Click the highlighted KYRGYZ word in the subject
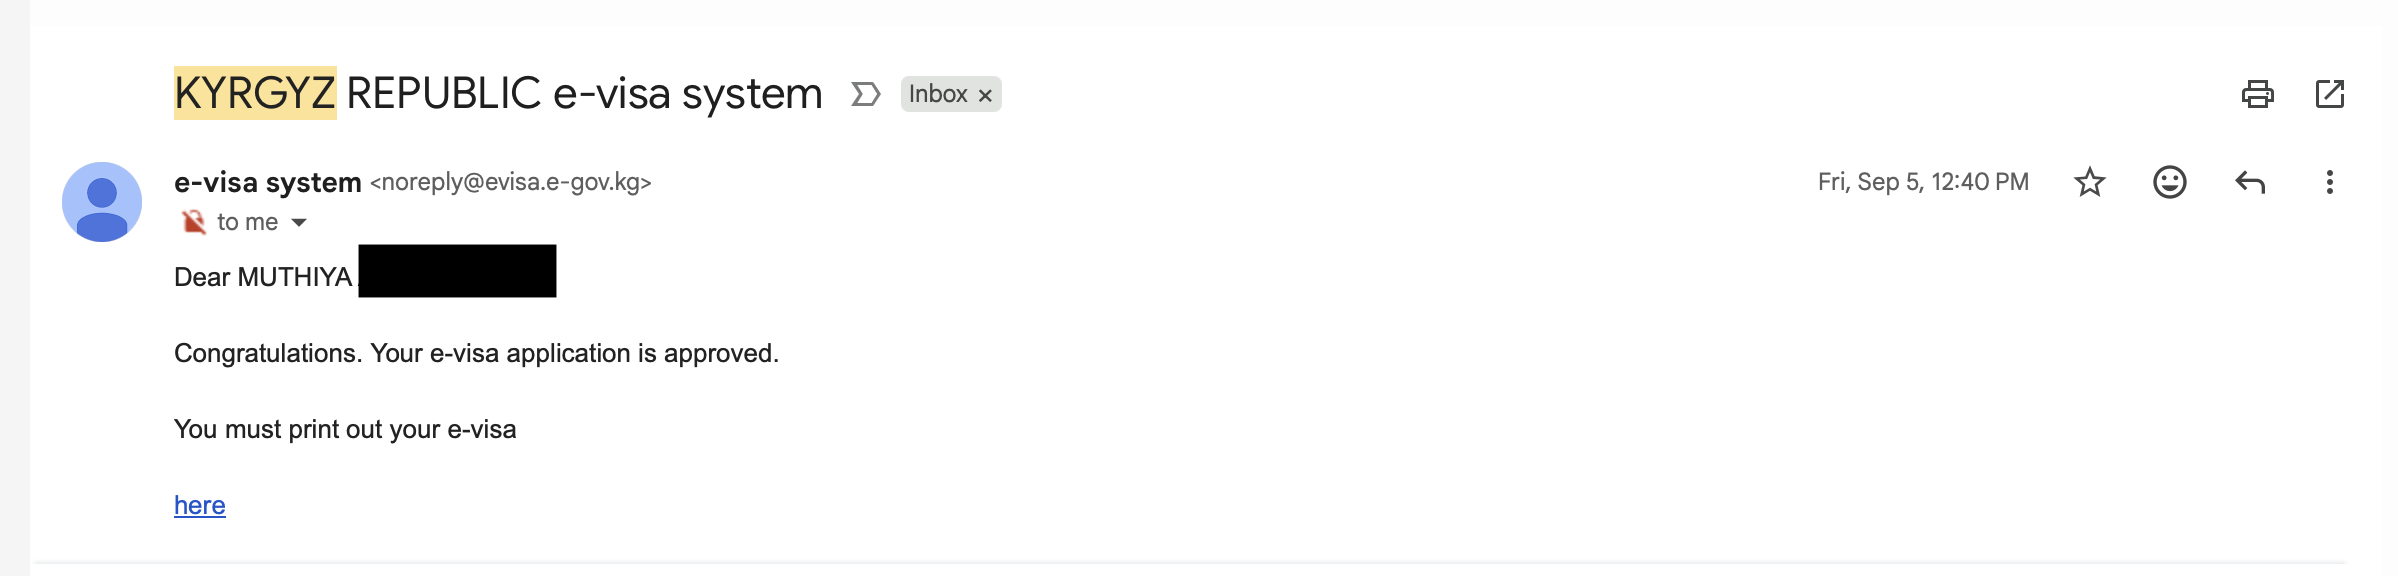 pos(255,93)
